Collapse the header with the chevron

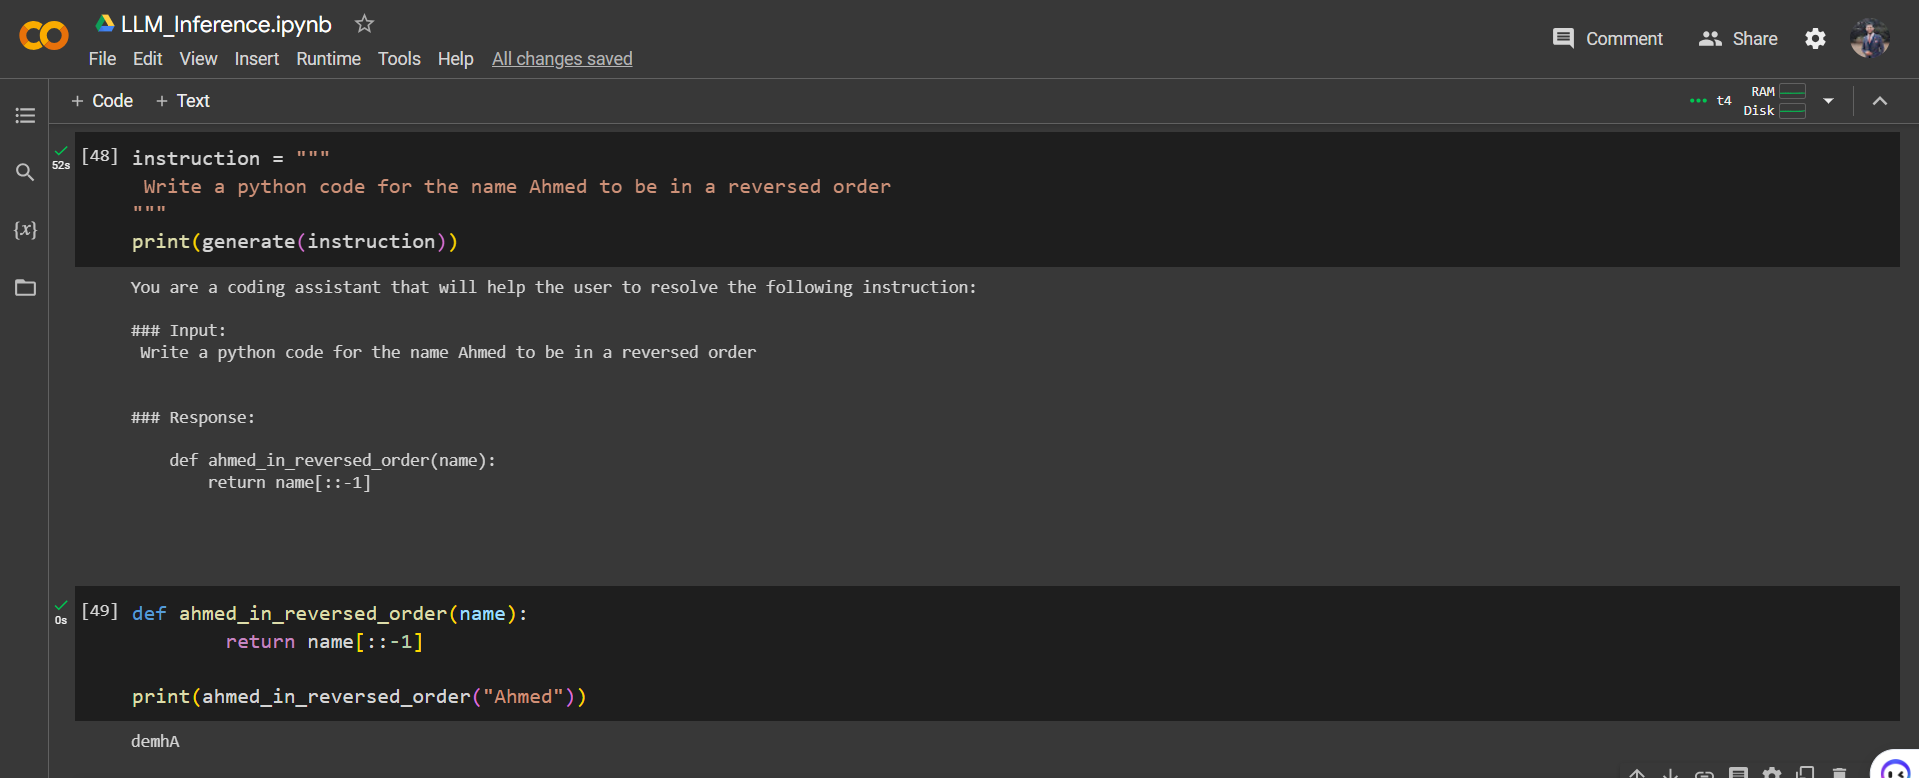pos(1879,101)
